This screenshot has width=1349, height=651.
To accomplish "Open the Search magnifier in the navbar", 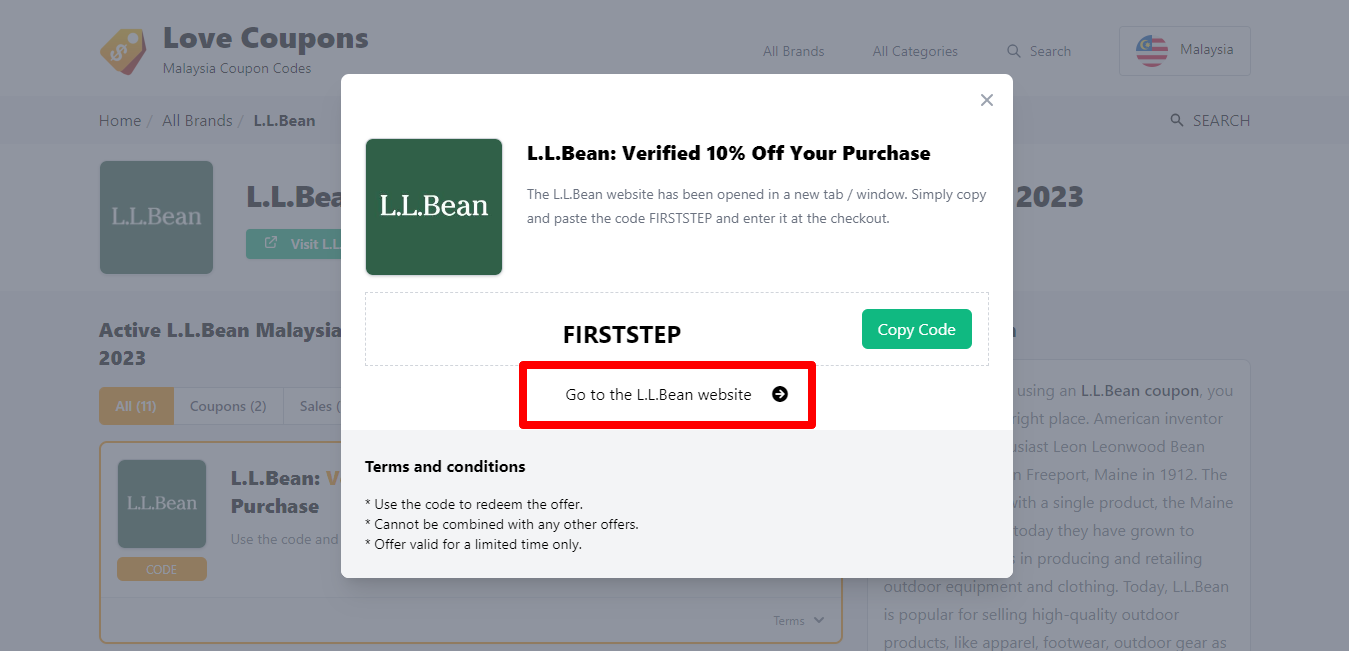I will (x=1014, y=51).
